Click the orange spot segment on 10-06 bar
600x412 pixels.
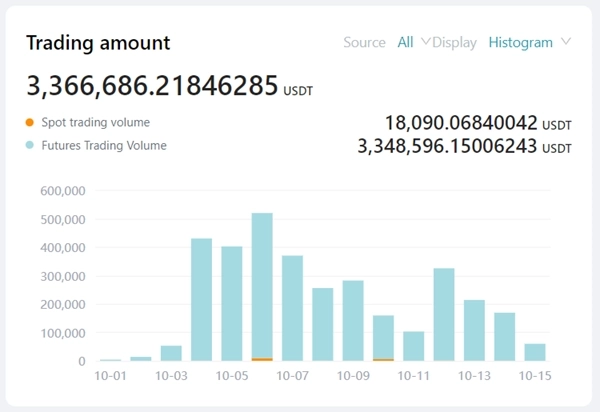click(x=262, y=359)
